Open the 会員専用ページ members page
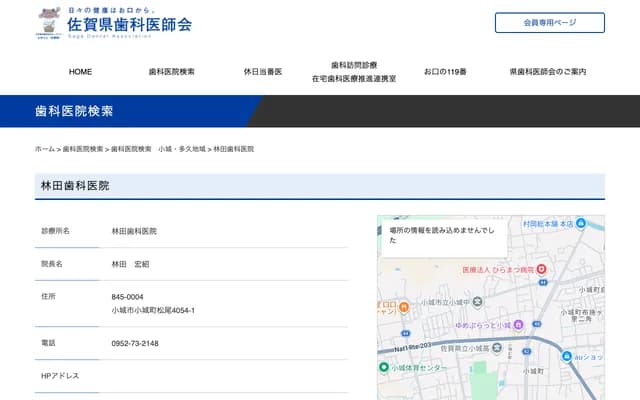This screenshot has height=400, width=640. point(549,22)
